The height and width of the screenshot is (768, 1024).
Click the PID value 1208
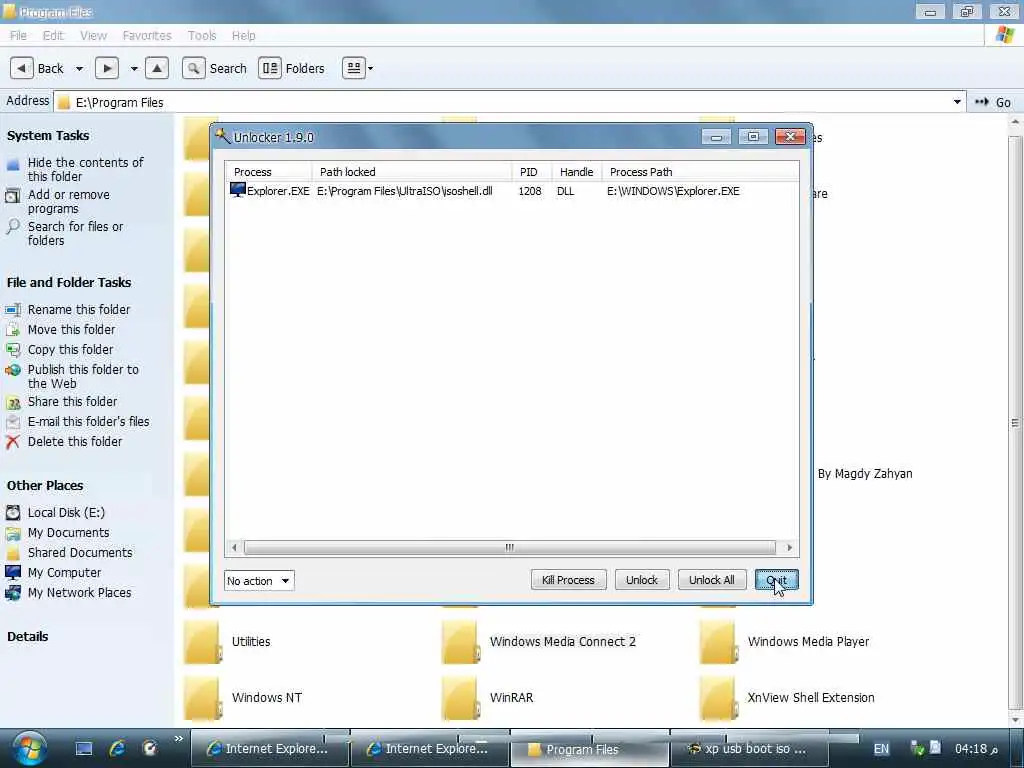pos(530,191)
